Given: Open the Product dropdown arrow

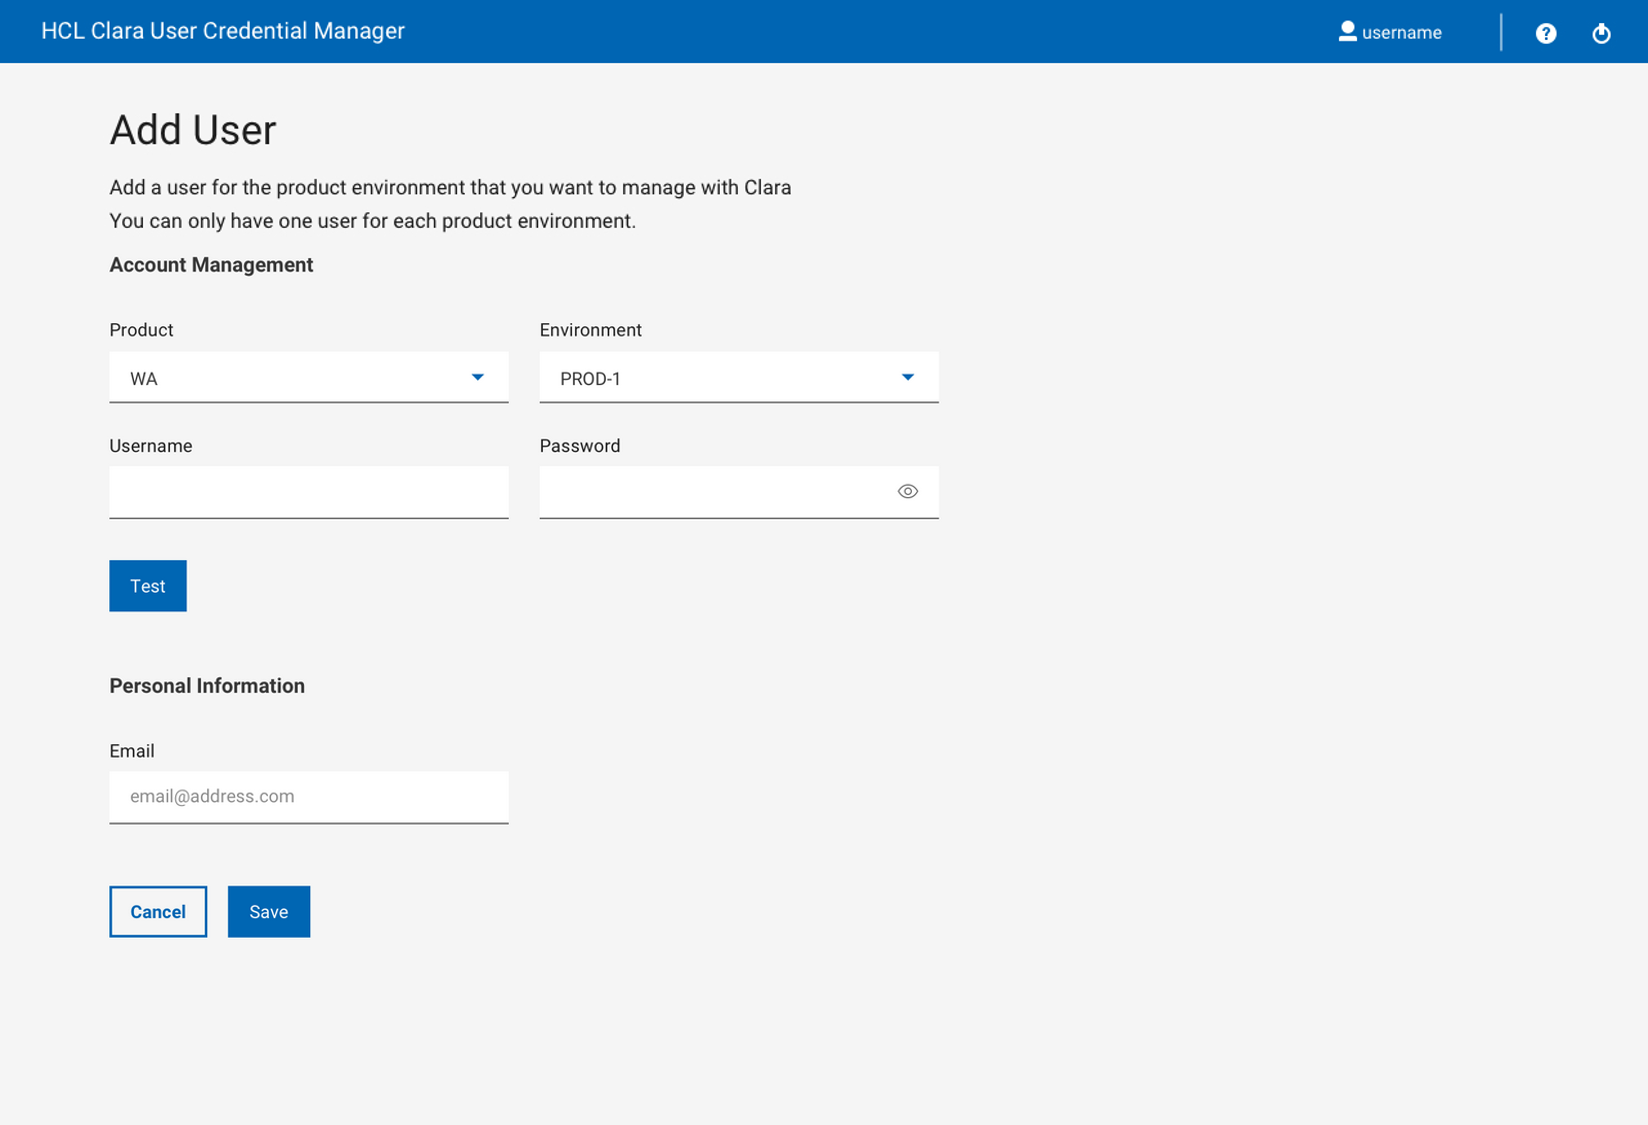Looking at the screenshot, I should tap(478, 377).
